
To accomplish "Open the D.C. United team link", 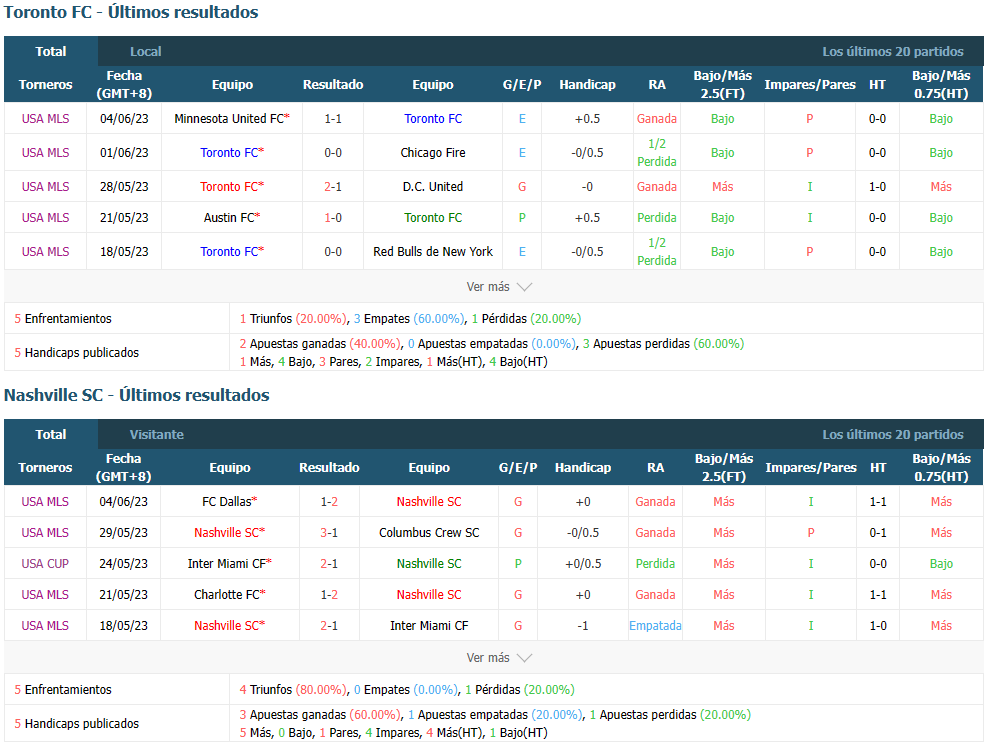I will pyautogui.click(x=433, y=187).
